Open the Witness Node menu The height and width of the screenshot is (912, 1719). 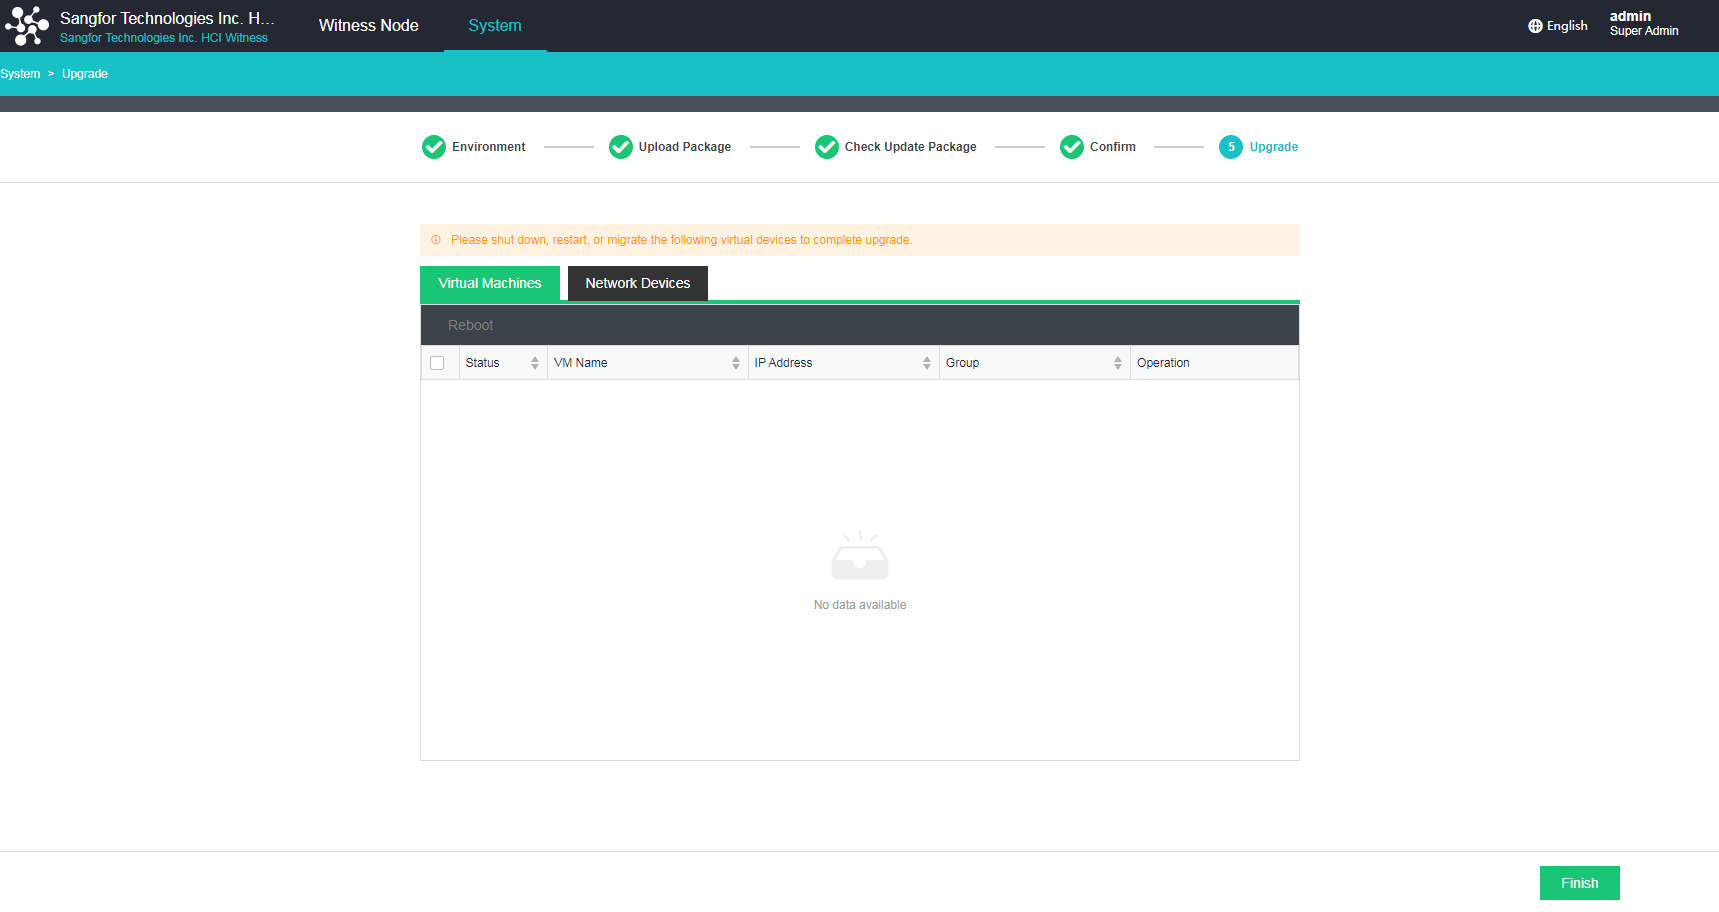click(x=368, y=25)
